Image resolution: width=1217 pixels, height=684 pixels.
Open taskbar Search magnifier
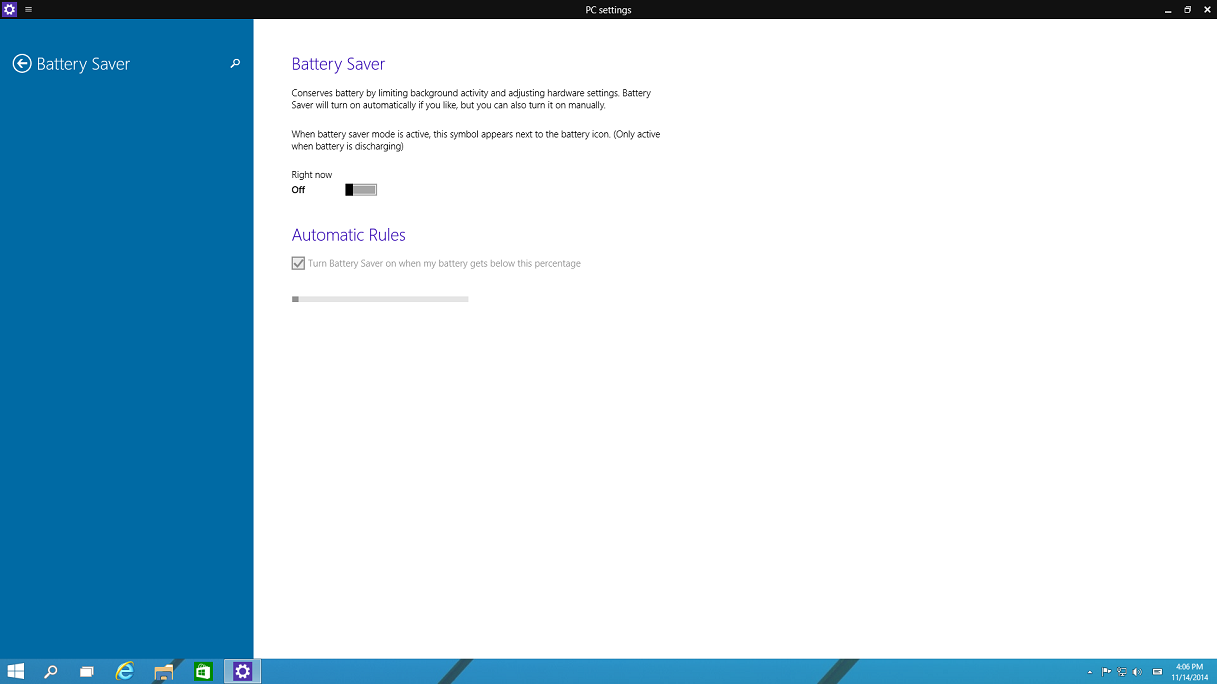pyautogui.click(x=51, y=672)
